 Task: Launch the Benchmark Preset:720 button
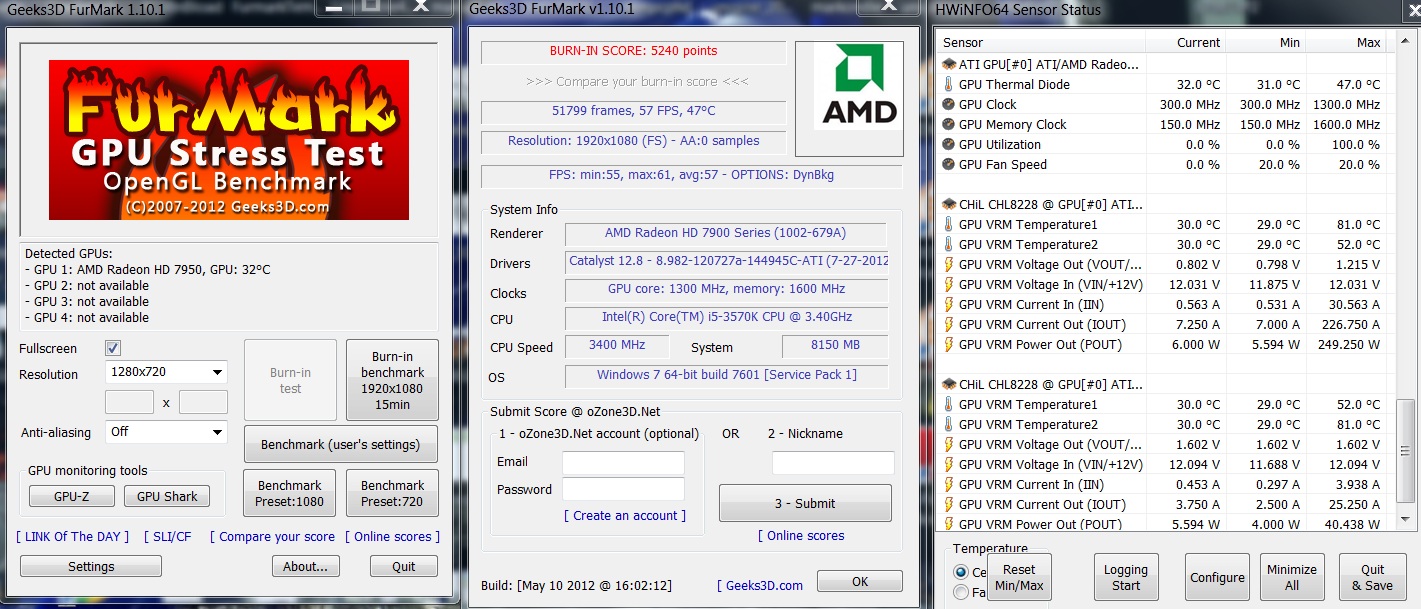tap(392, 493)
